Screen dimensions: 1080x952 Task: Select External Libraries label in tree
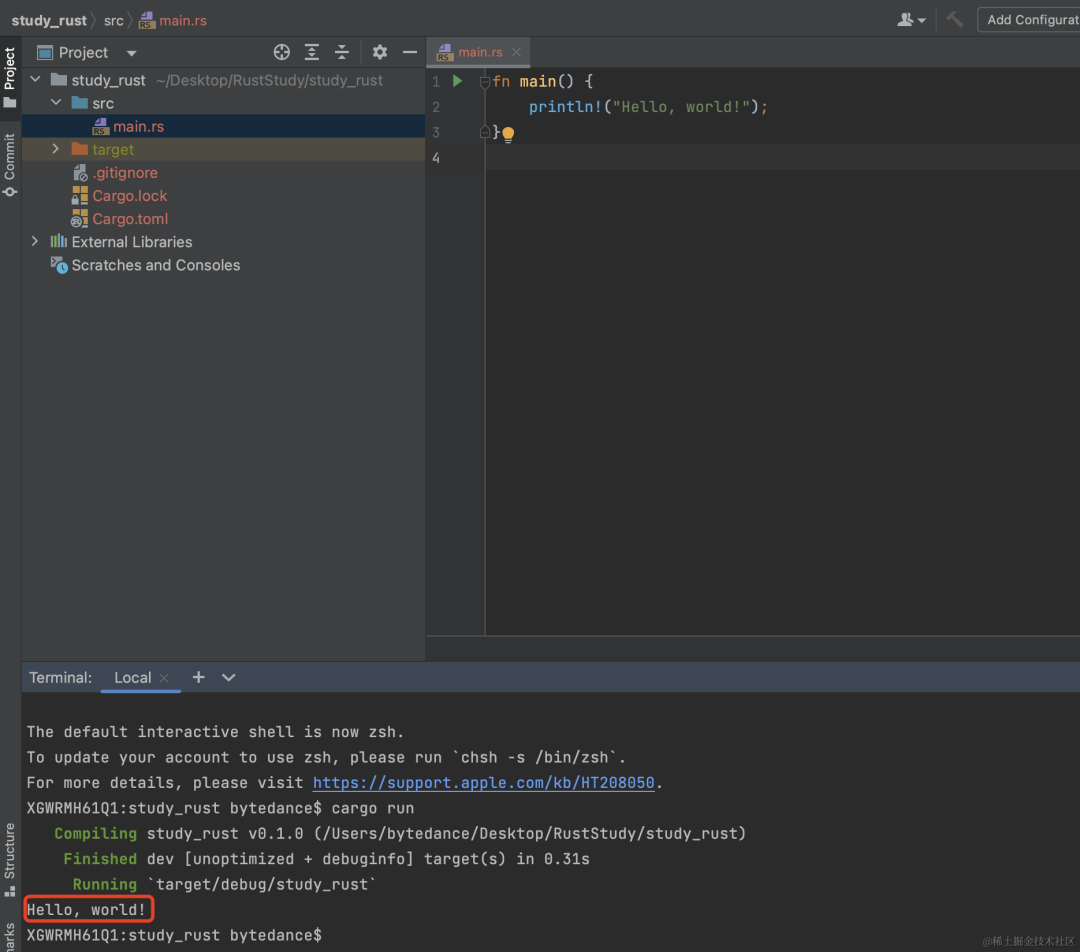click(x=132, y=242)
